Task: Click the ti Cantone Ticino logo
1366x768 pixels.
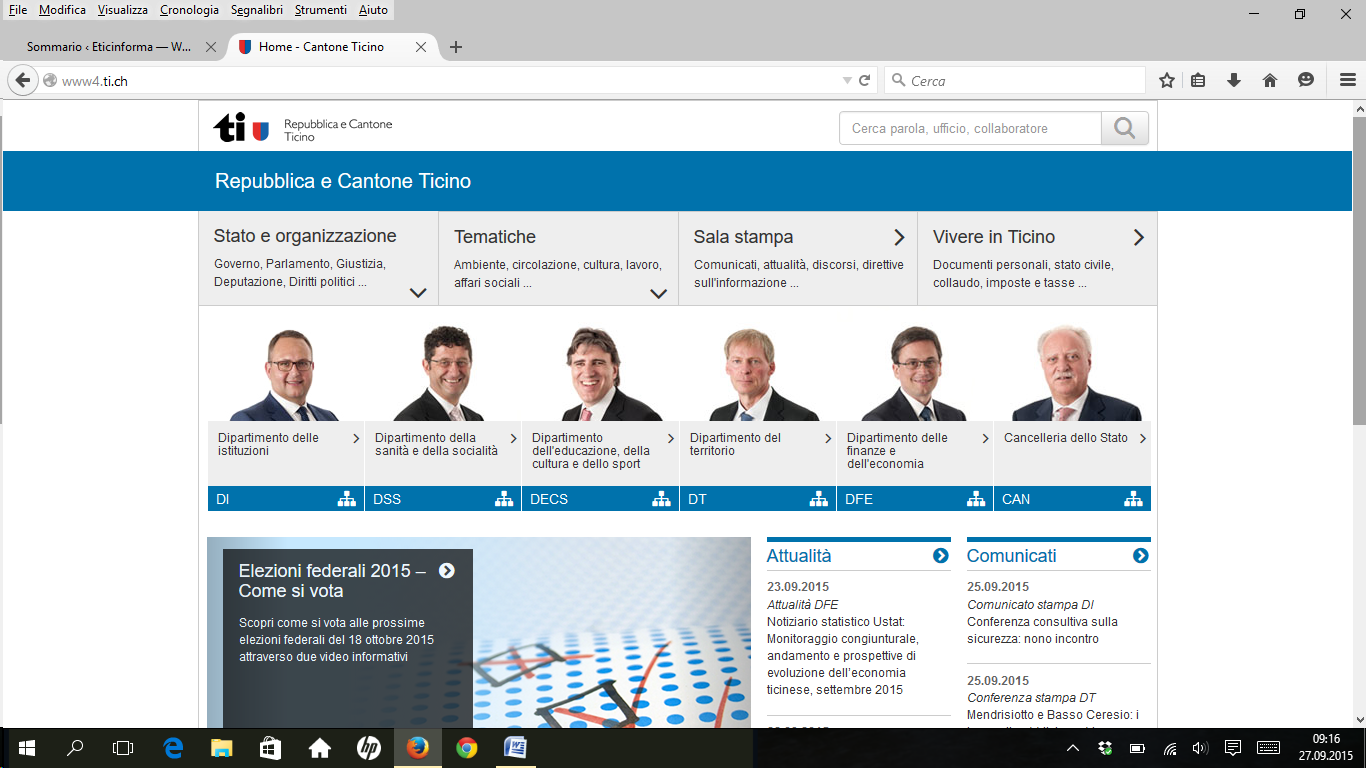Action: pos(303,128)
